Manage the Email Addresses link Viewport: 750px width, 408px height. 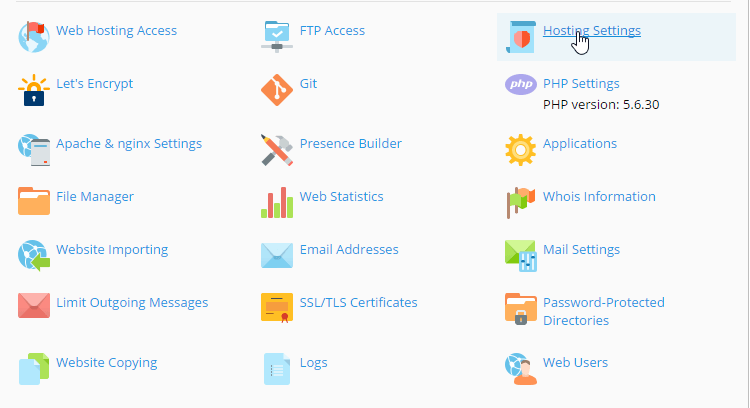(349, 250)
